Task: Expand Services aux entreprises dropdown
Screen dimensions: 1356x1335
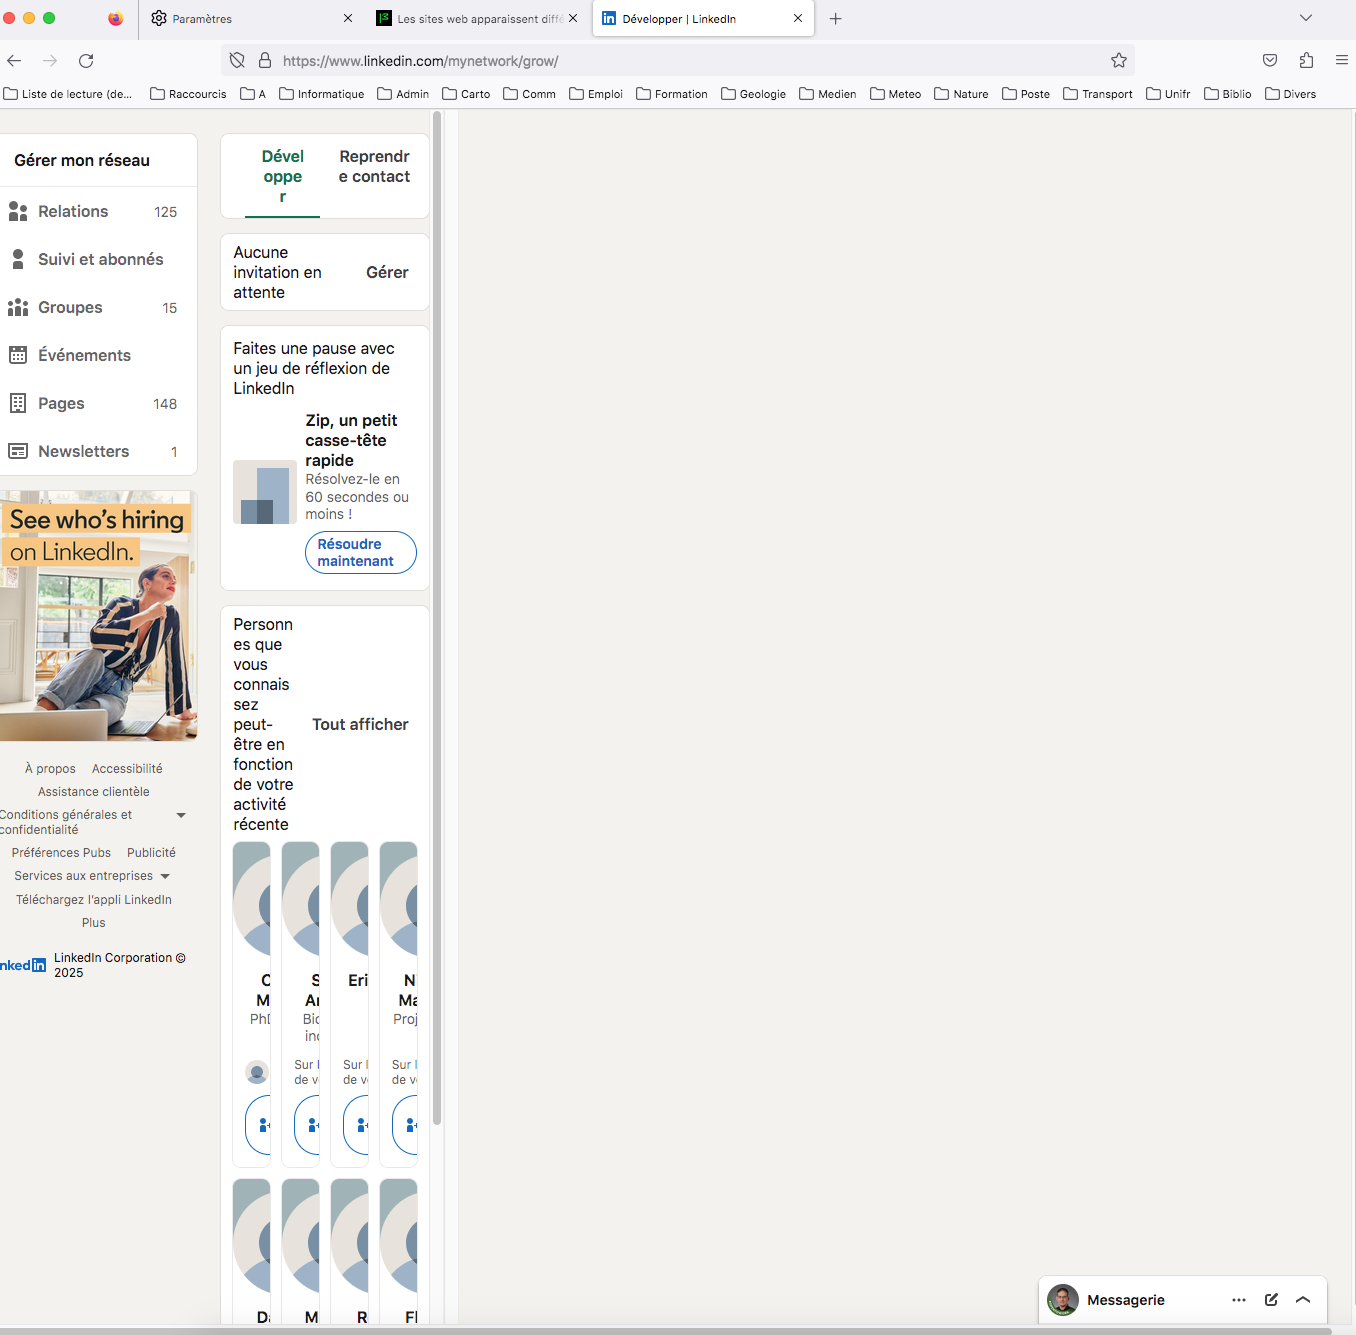Action: coord(165,877)
